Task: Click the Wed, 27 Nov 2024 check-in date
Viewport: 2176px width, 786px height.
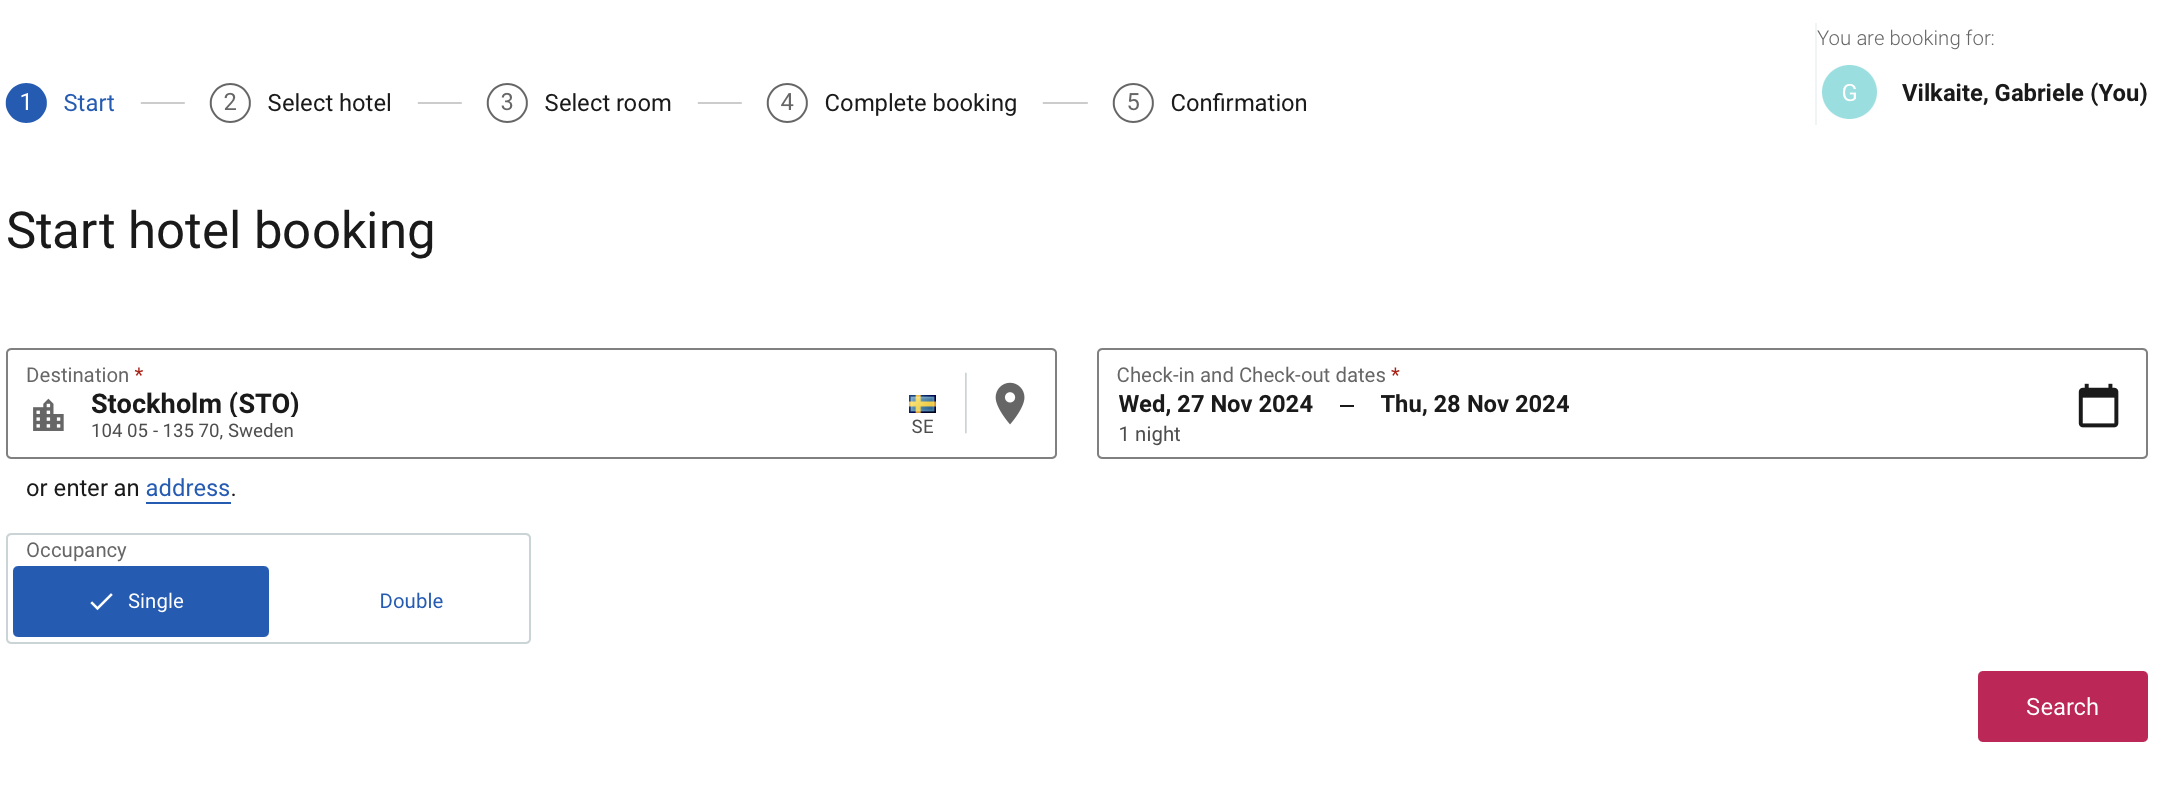Action: click(x=1215, y=404)
